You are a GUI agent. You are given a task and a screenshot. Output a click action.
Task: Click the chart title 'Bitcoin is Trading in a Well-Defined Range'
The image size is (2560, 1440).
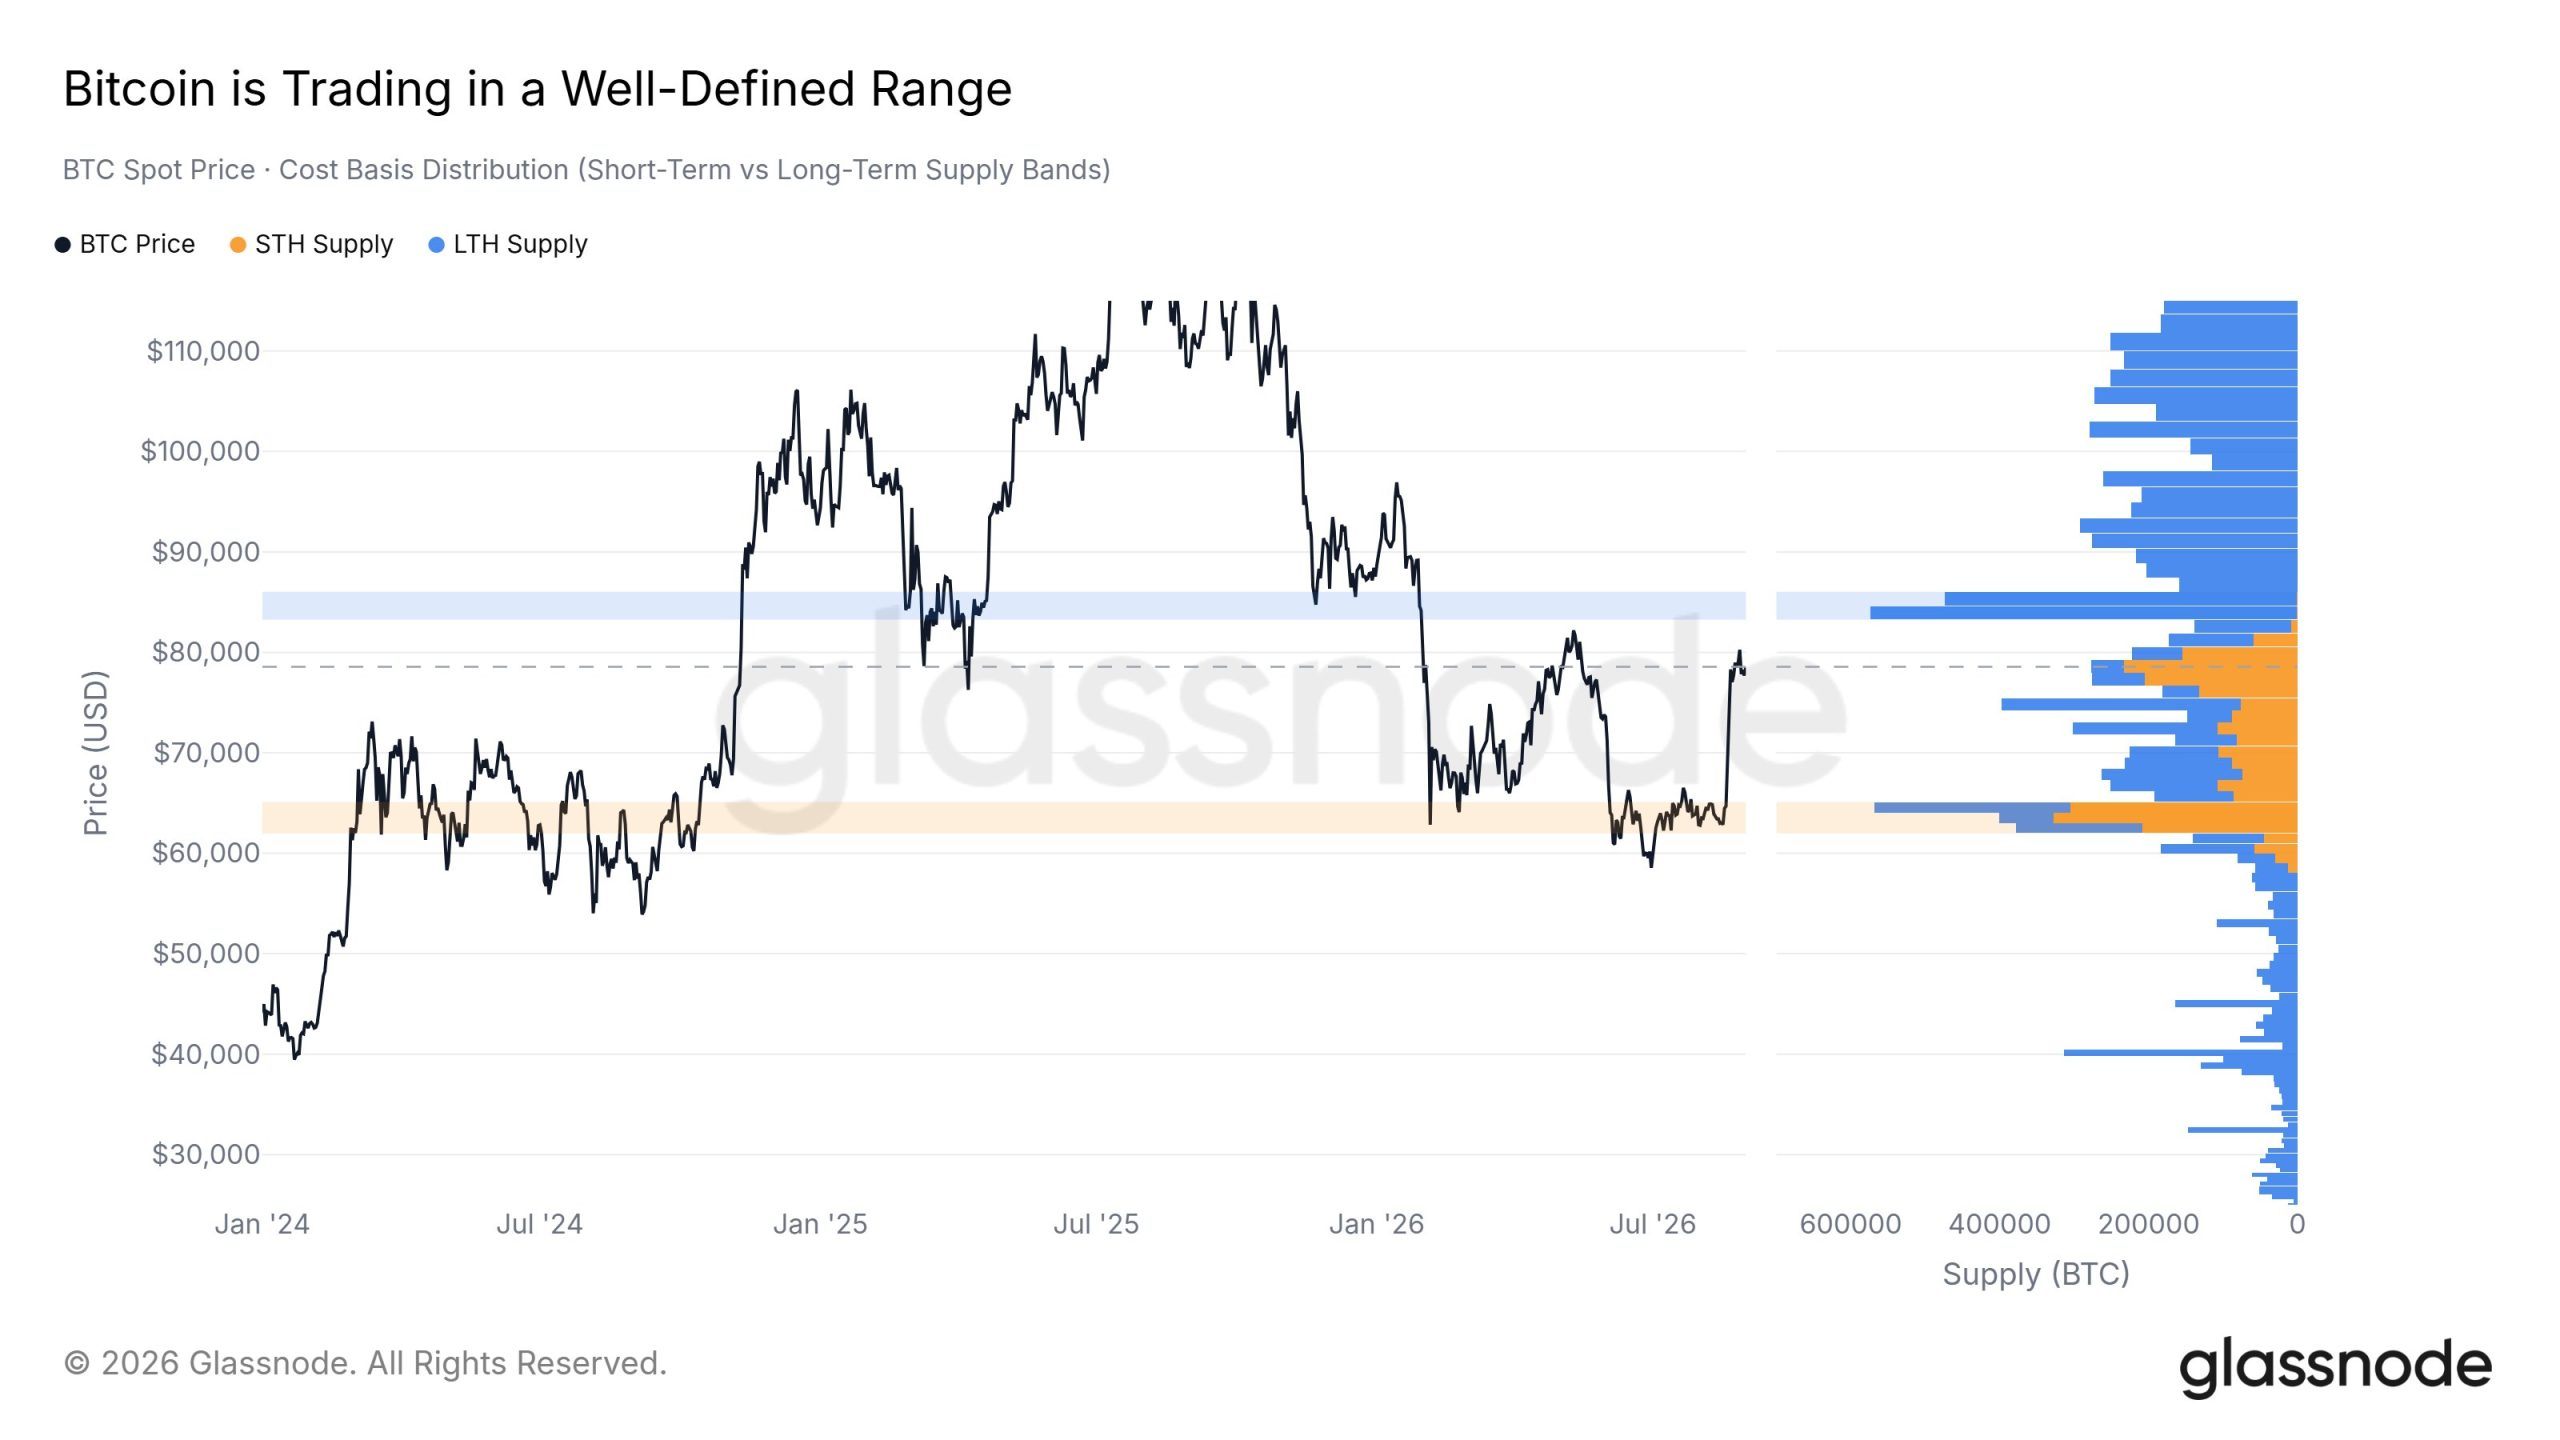pyautogui.click(x=537, y=88)
